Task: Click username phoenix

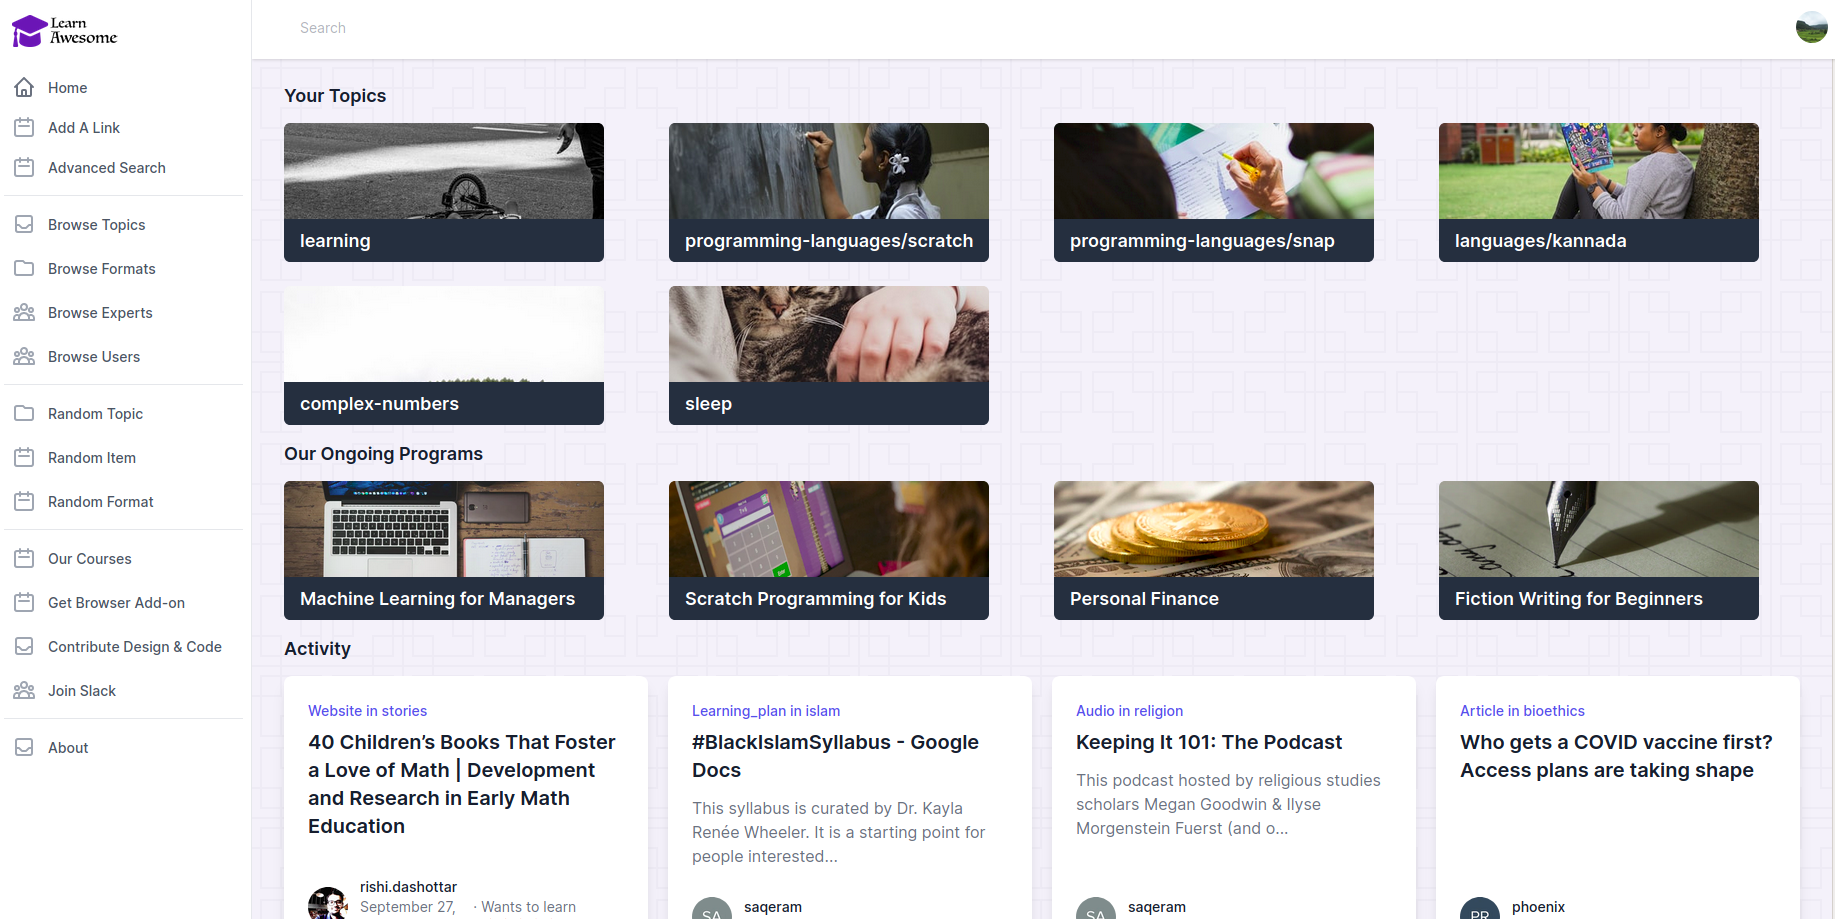Action: coord(1538,907)
